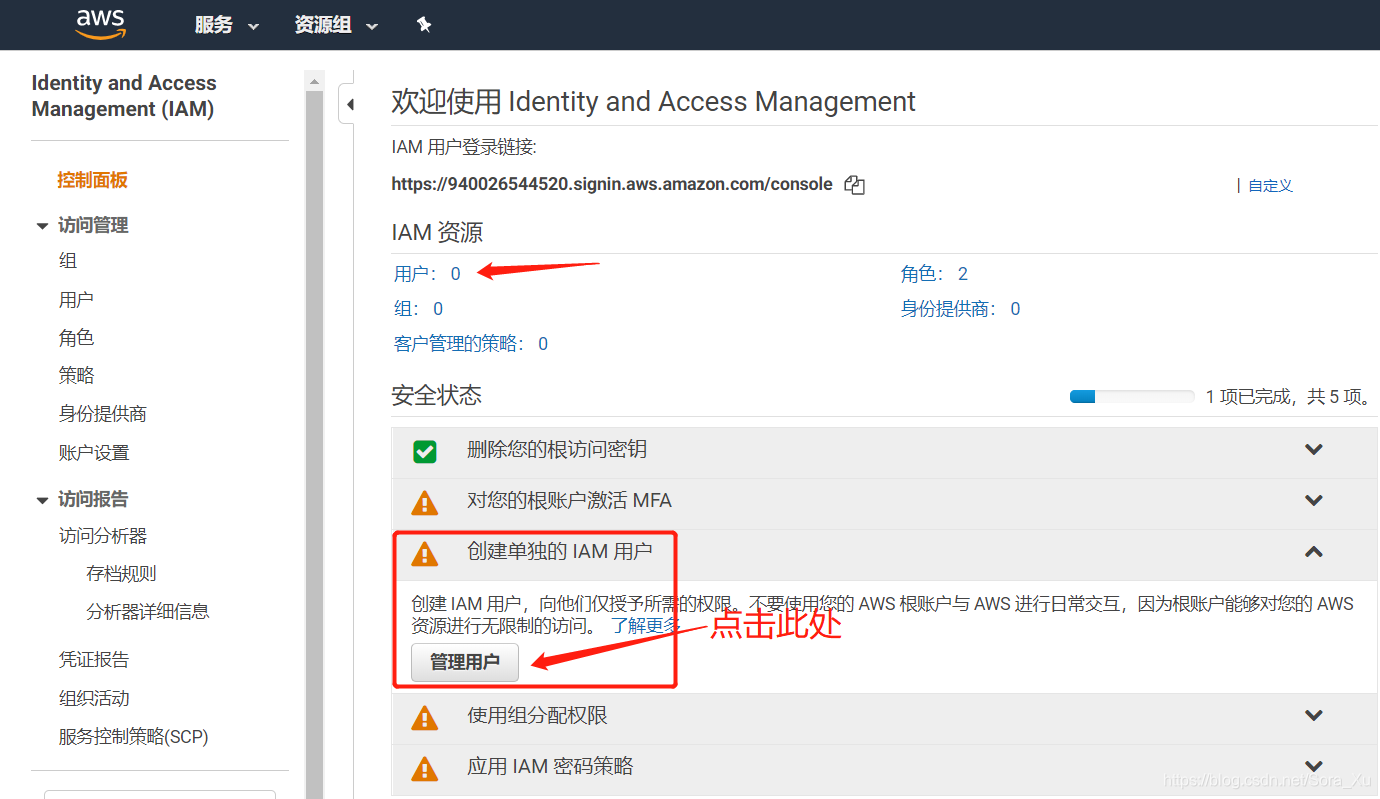This screenshot has height=799, width=1380.
Task: Open the 资源组 dropdown menu
Action: [x=337, y=25]
